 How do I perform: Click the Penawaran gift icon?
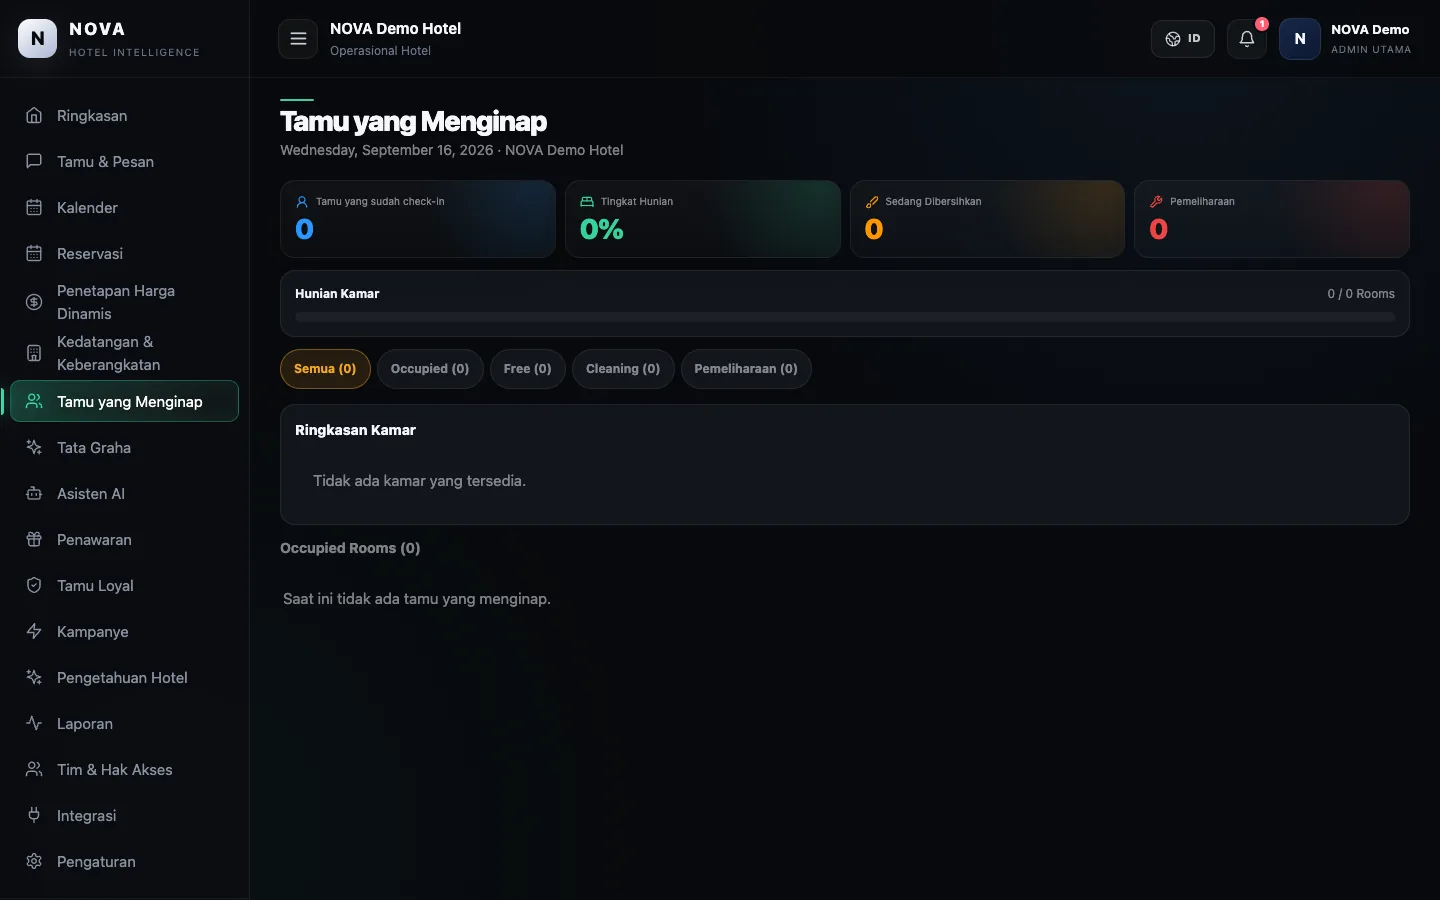tap(34, 539)
